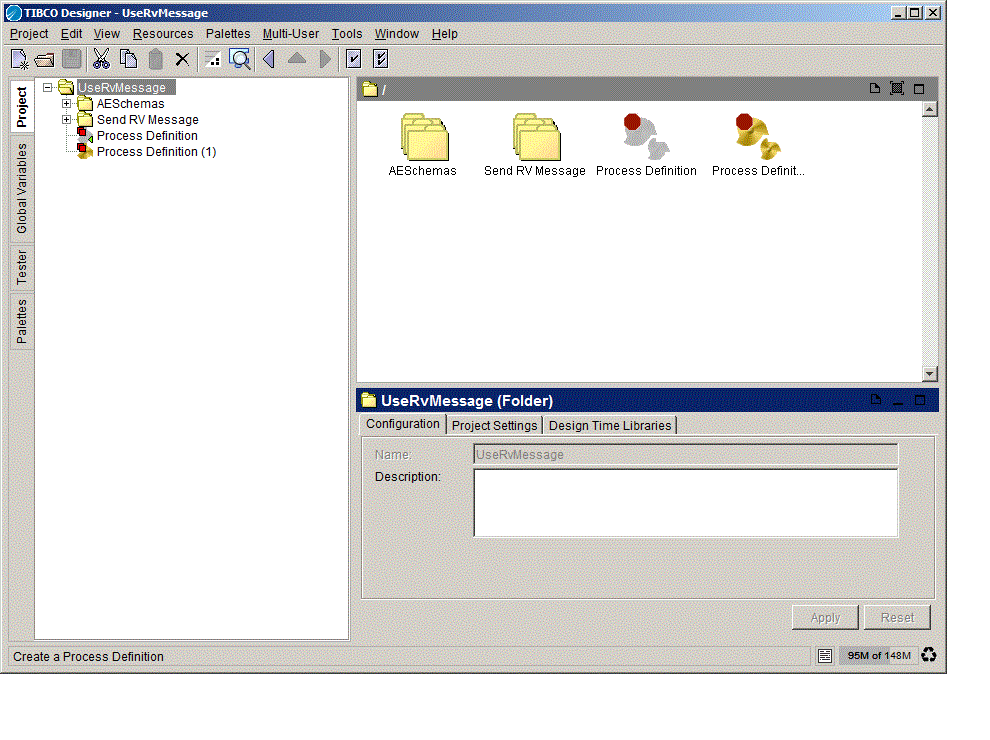Open the AESchemas folder icon in design panel
This screenshot has width=990, height=740.
(x=424, y=137)
